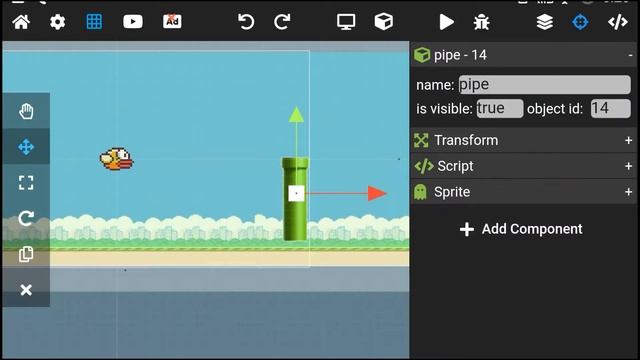Select the hand pan tool

26,111
